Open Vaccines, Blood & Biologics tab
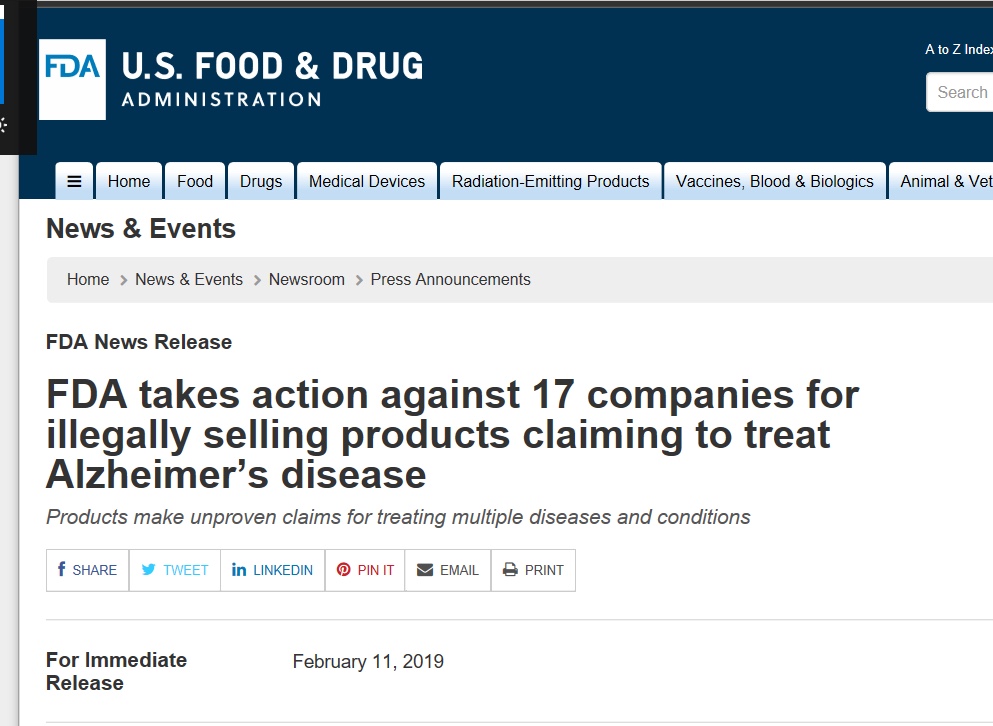This screenshot has height=726, width=993. click(775, 181)
